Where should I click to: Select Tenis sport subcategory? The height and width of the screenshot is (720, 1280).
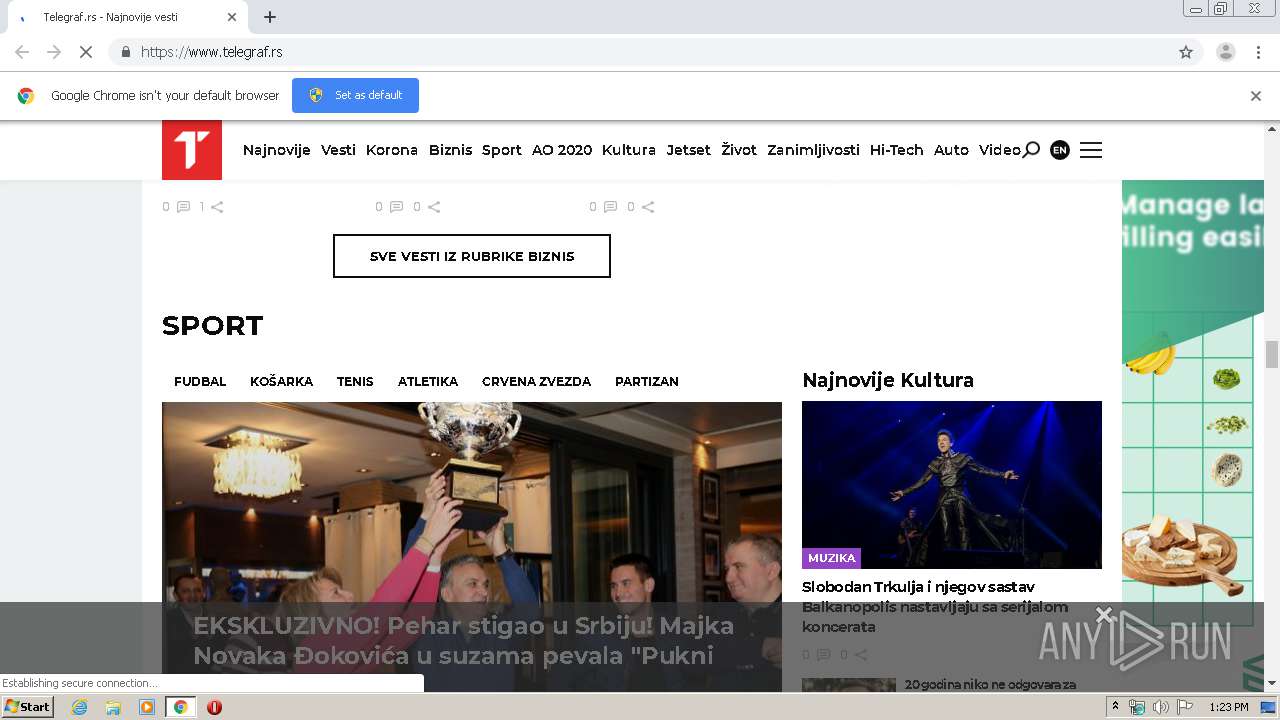[x=355, y=381]
